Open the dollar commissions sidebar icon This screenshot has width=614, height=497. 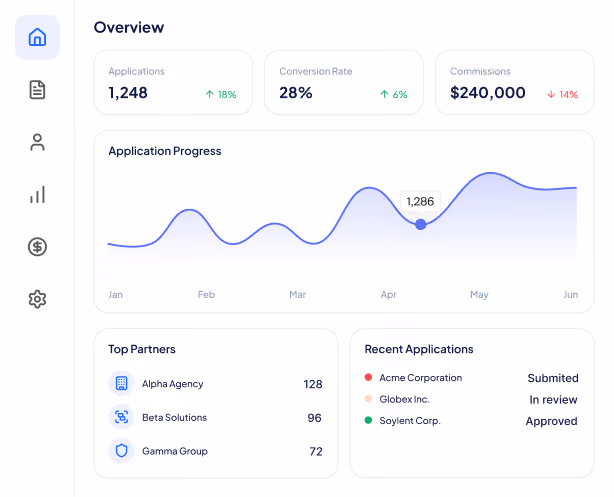37,247
